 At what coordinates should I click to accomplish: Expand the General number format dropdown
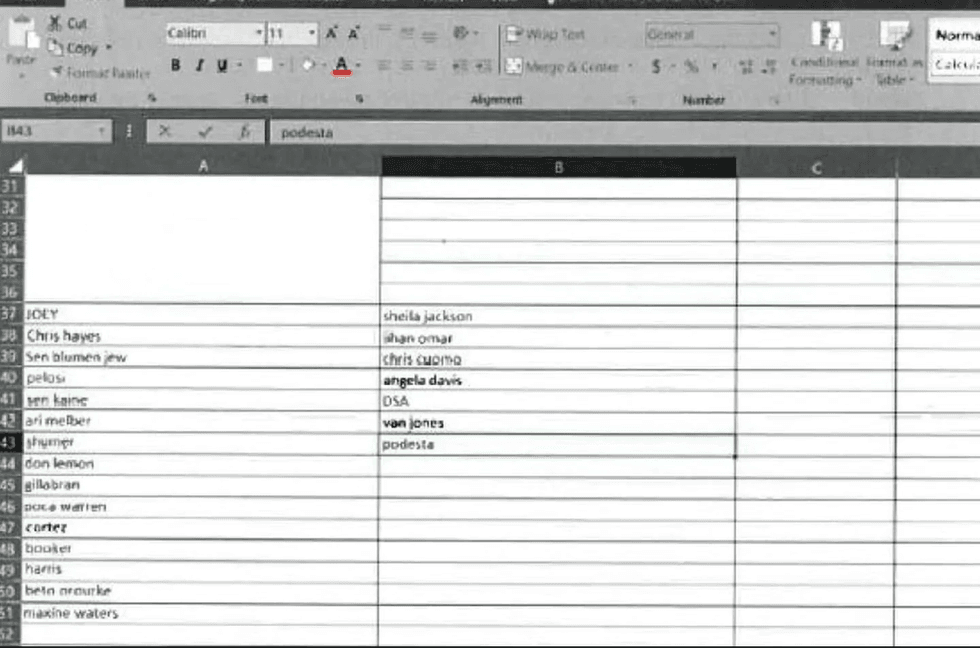(x=771, y=34)
